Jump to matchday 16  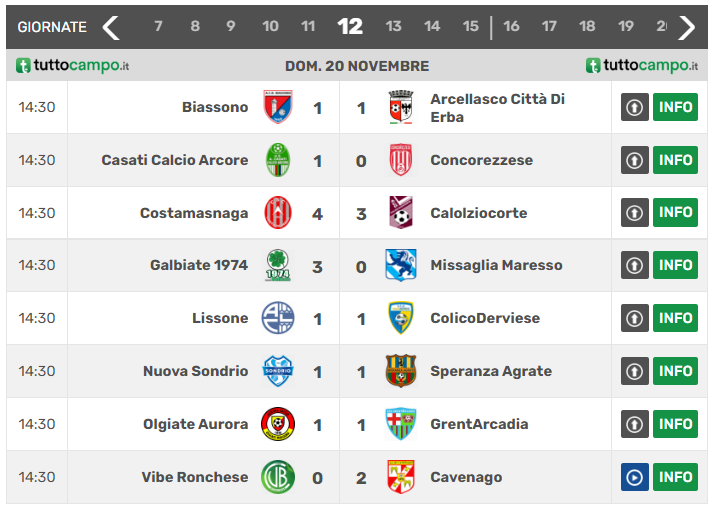coord(511,27)
